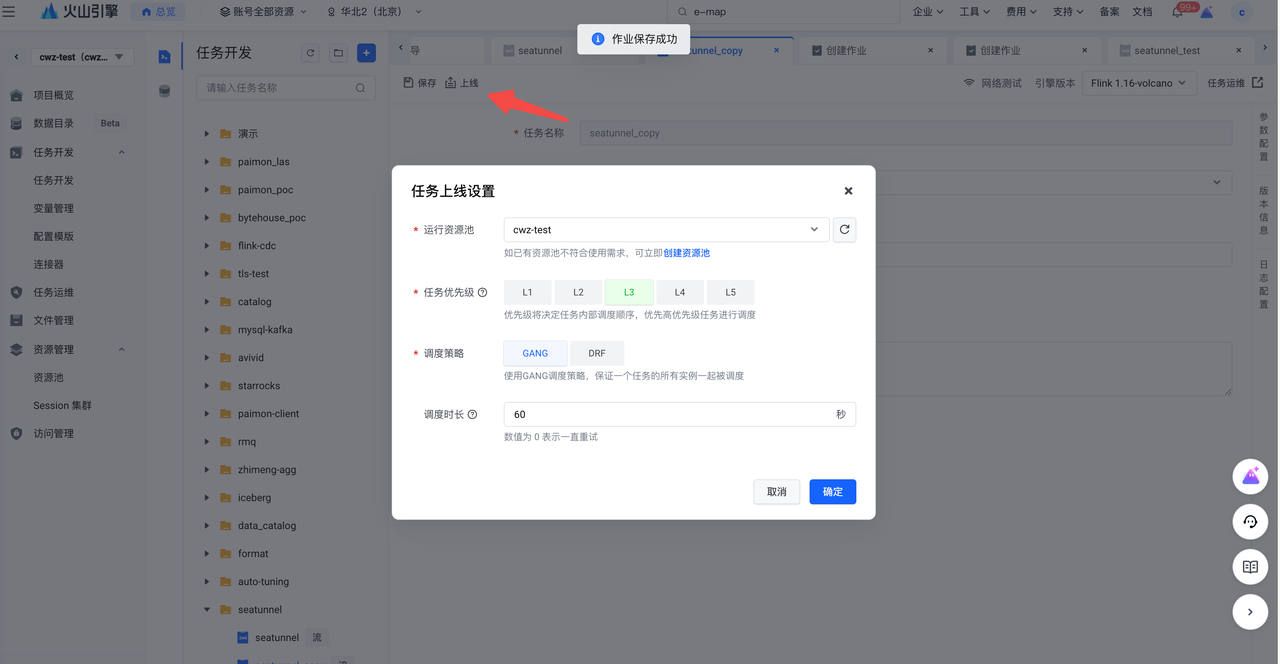The image size is (1280, 664).
Task: Close the 任务上线设置 dialog
Action: click(848, 191)
